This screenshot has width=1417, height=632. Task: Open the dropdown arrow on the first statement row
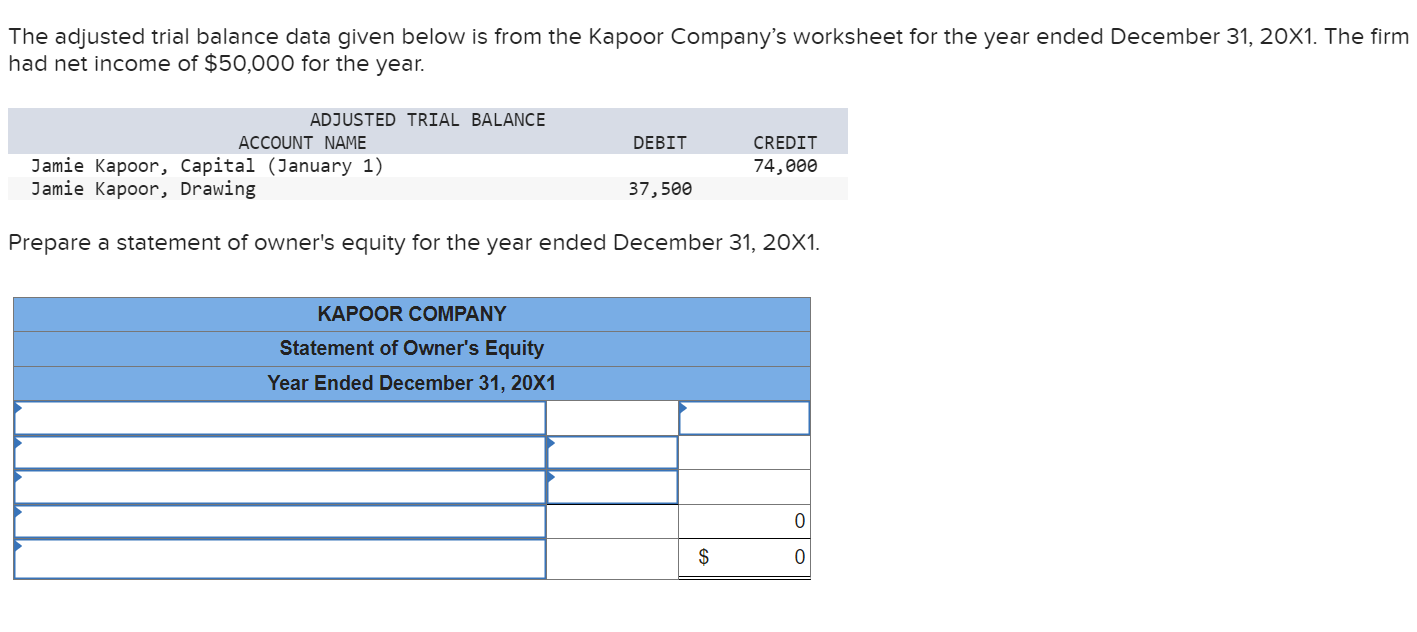click(x=18, y=408)
